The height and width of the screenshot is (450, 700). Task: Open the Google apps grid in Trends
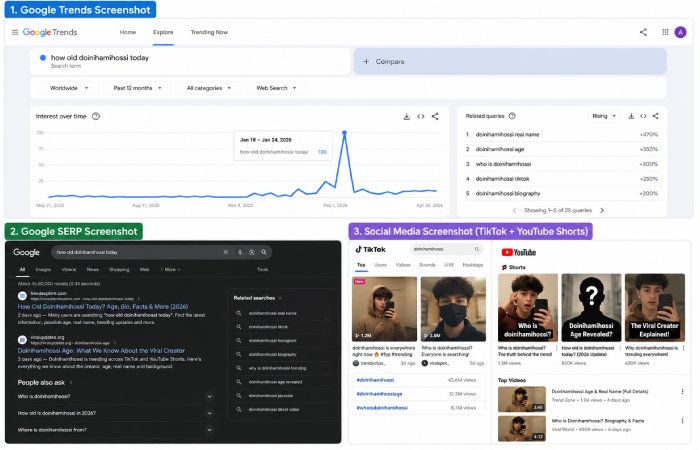click(x=665, y=32)
